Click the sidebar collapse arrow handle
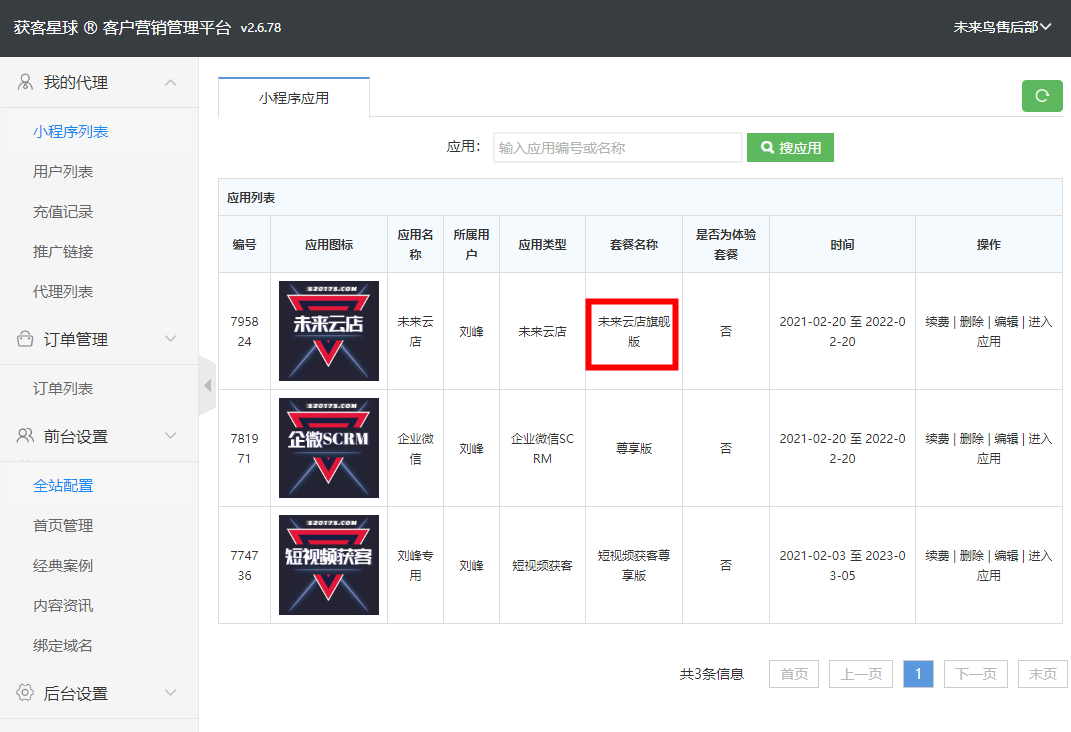This screenshot has width=1071, height=732. coord(207,385)
